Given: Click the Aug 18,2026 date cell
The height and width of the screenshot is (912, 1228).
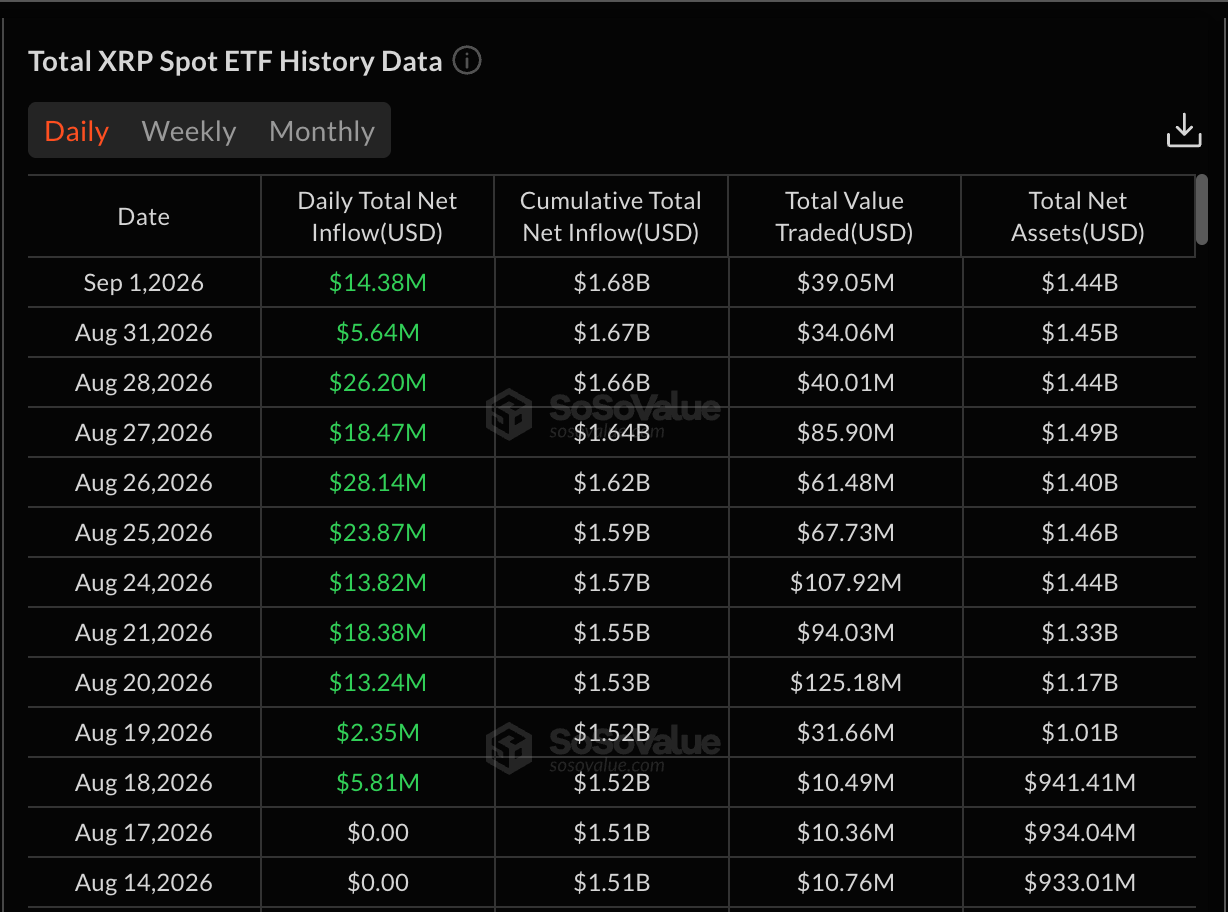Looking at the screenshot, I should click(144, 783).
